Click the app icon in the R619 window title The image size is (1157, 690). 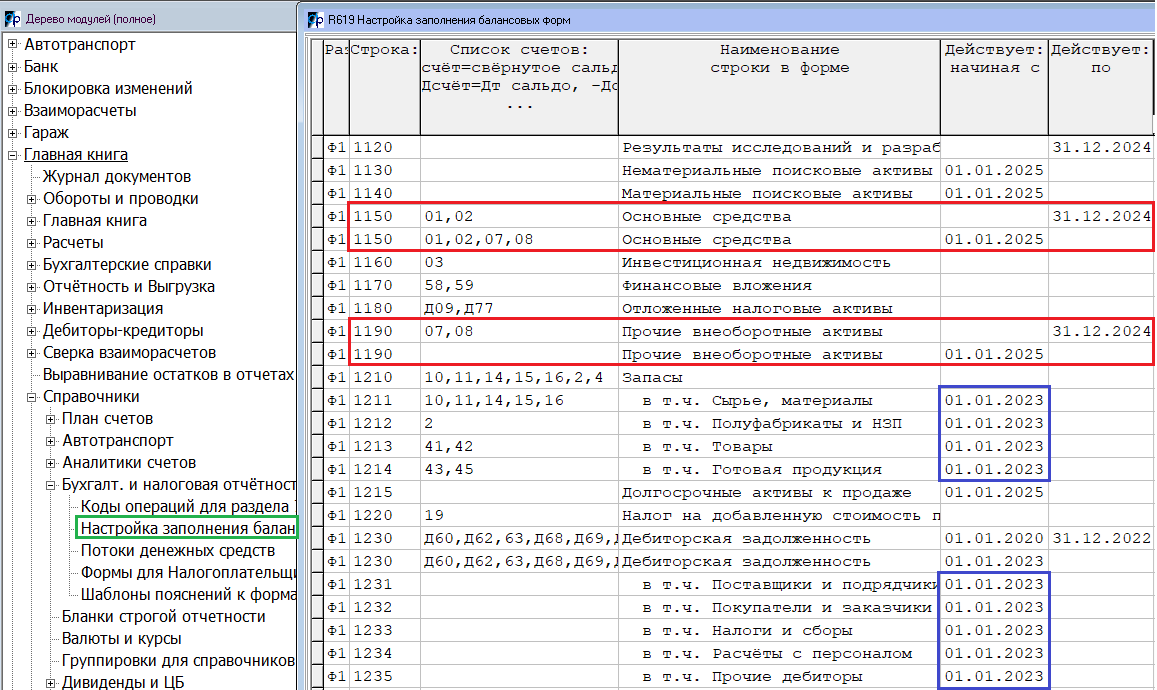(312, 18)
